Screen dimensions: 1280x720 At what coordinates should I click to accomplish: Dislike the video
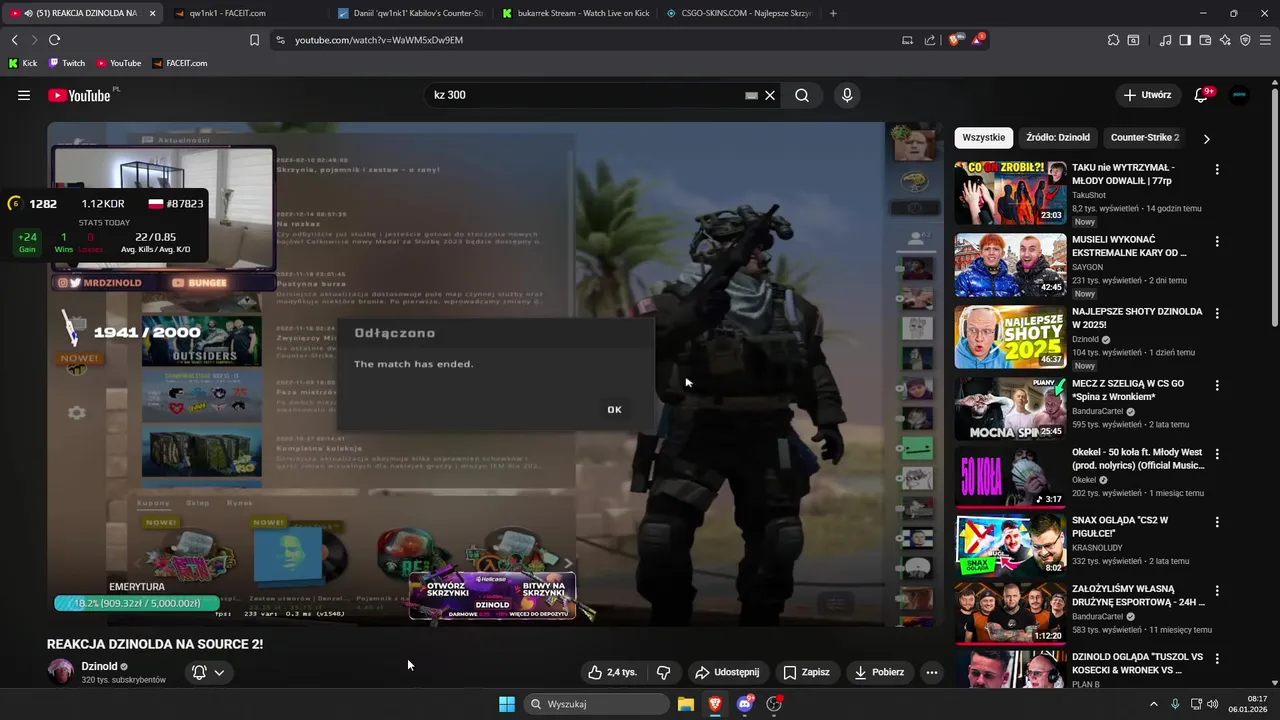click(x=663, y=672)
